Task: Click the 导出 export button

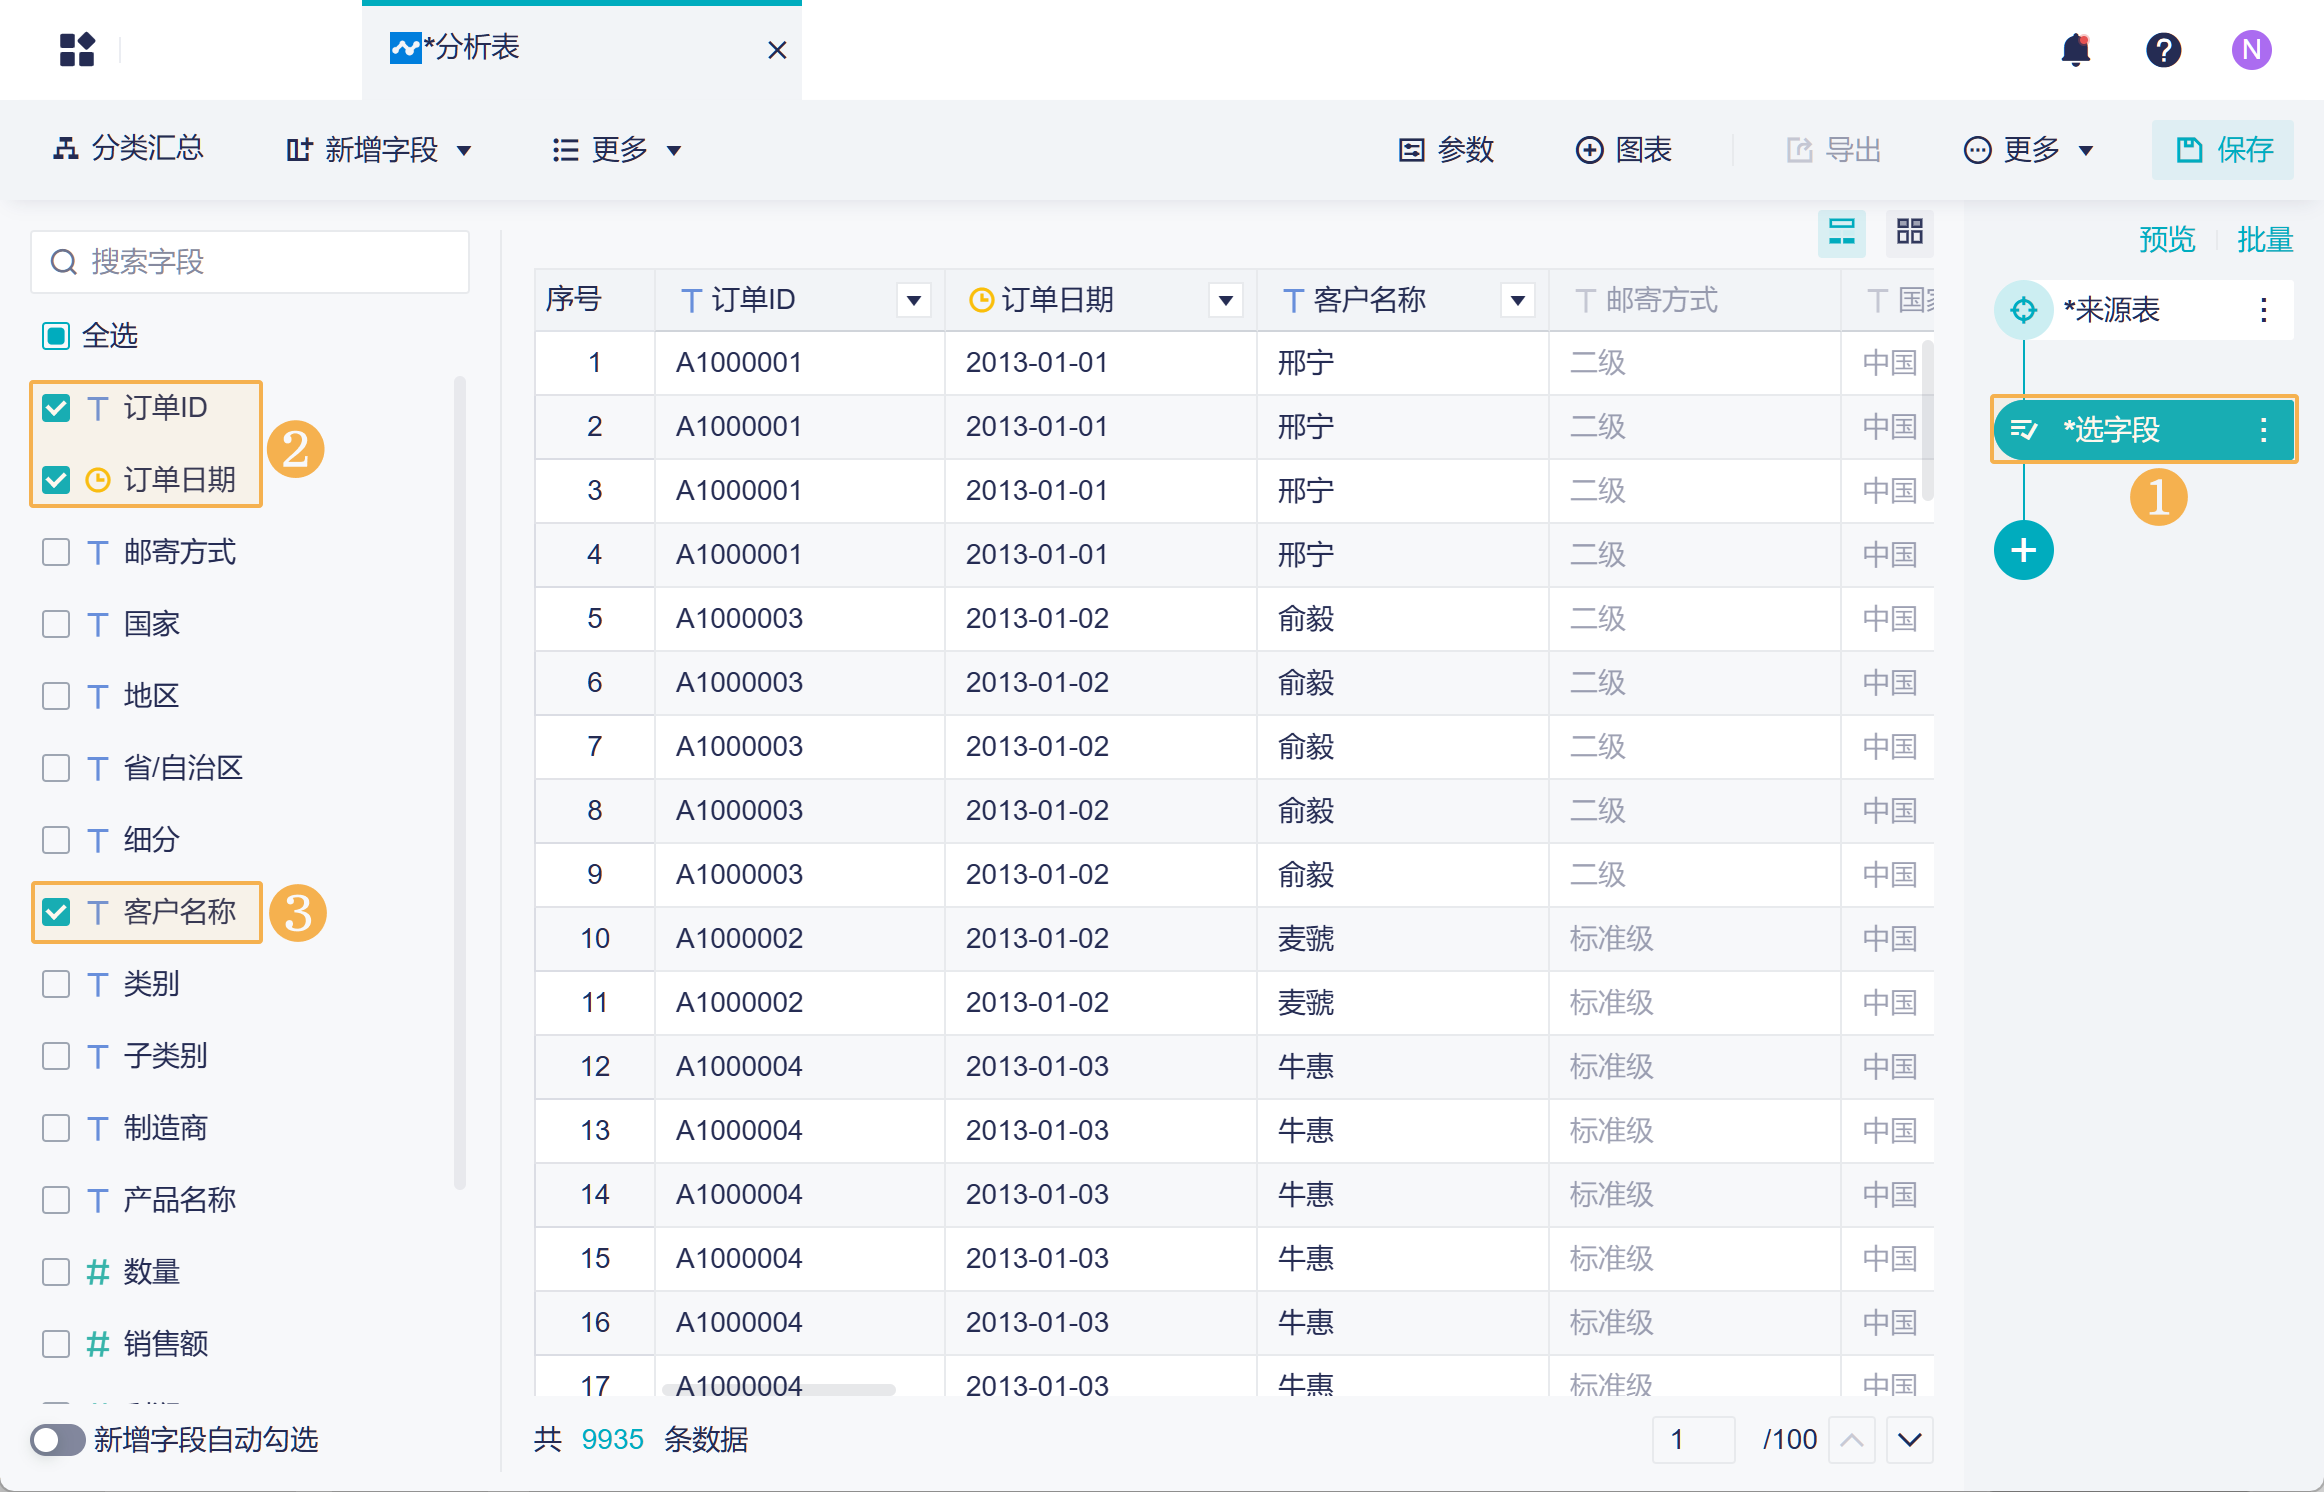Action: click(1834, 150)
